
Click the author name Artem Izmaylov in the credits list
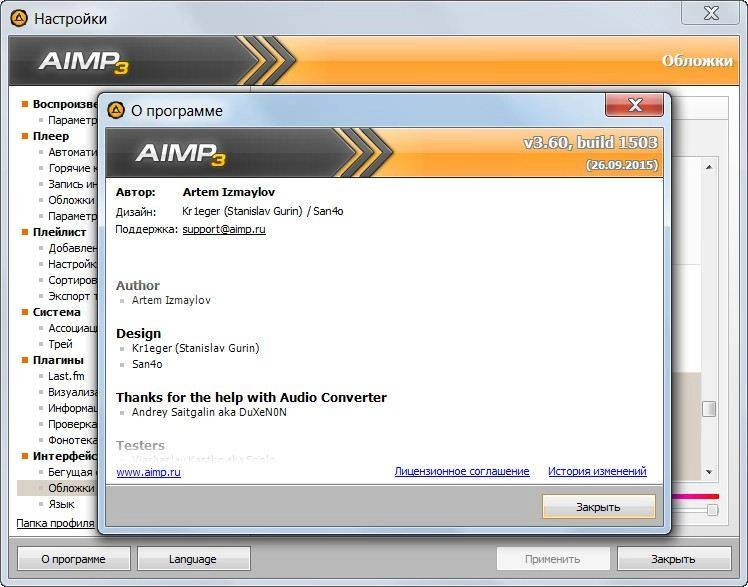(171, 300)
